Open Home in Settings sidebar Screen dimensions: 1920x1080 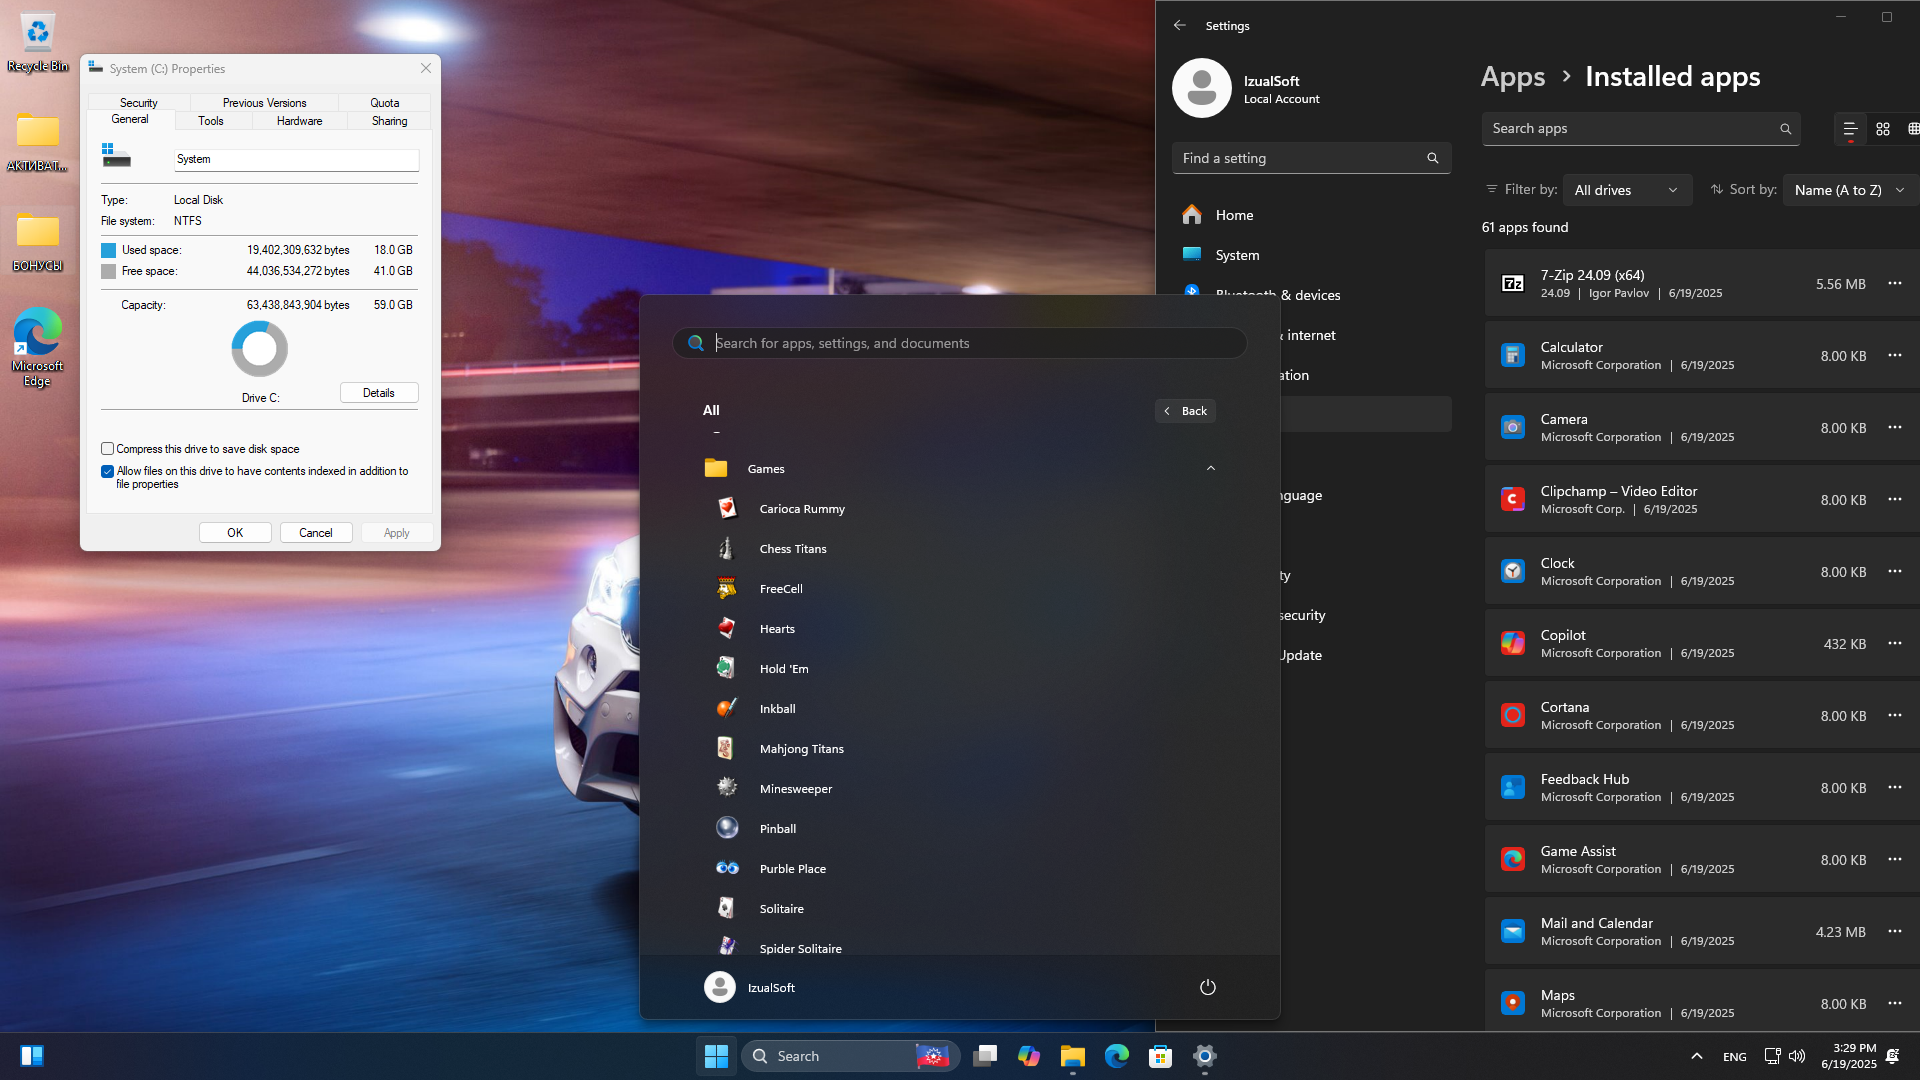1234,215
